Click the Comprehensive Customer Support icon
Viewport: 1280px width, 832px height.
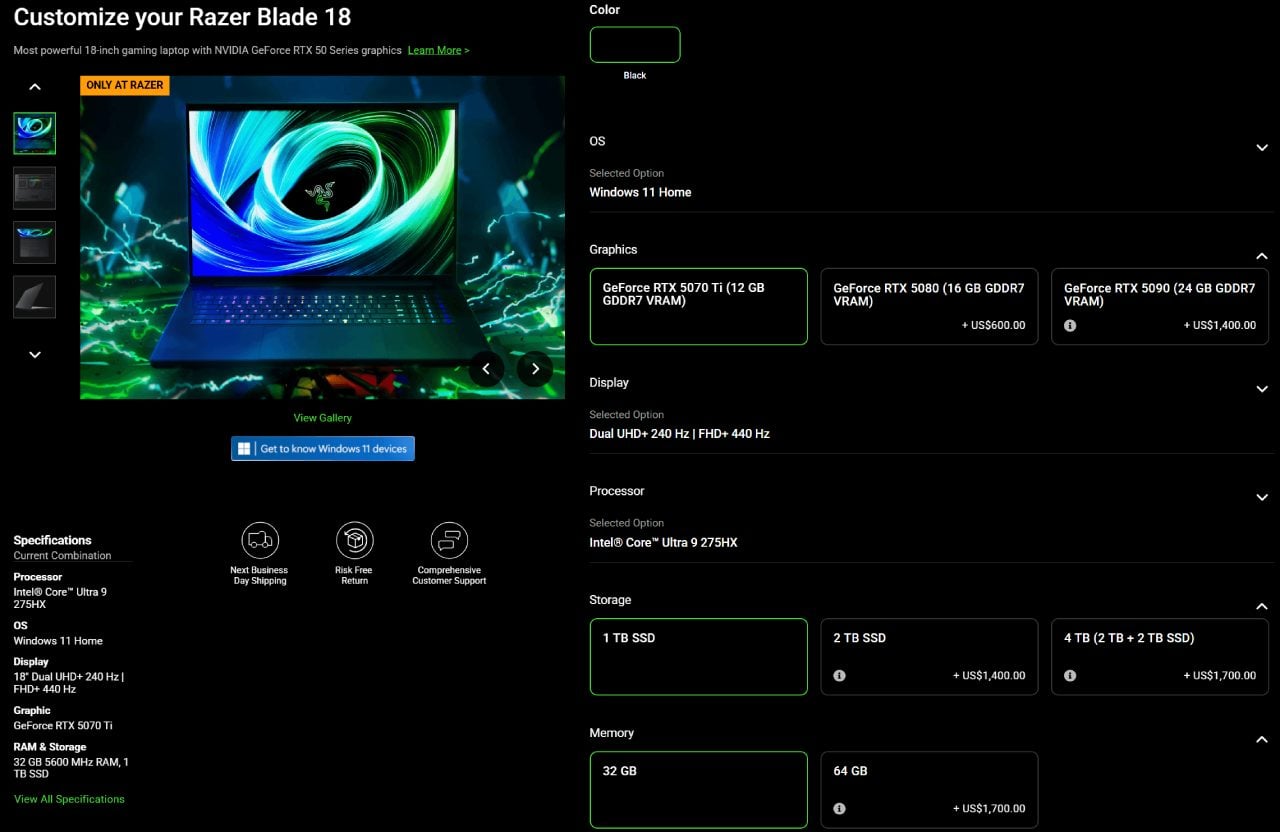(449, 538)
